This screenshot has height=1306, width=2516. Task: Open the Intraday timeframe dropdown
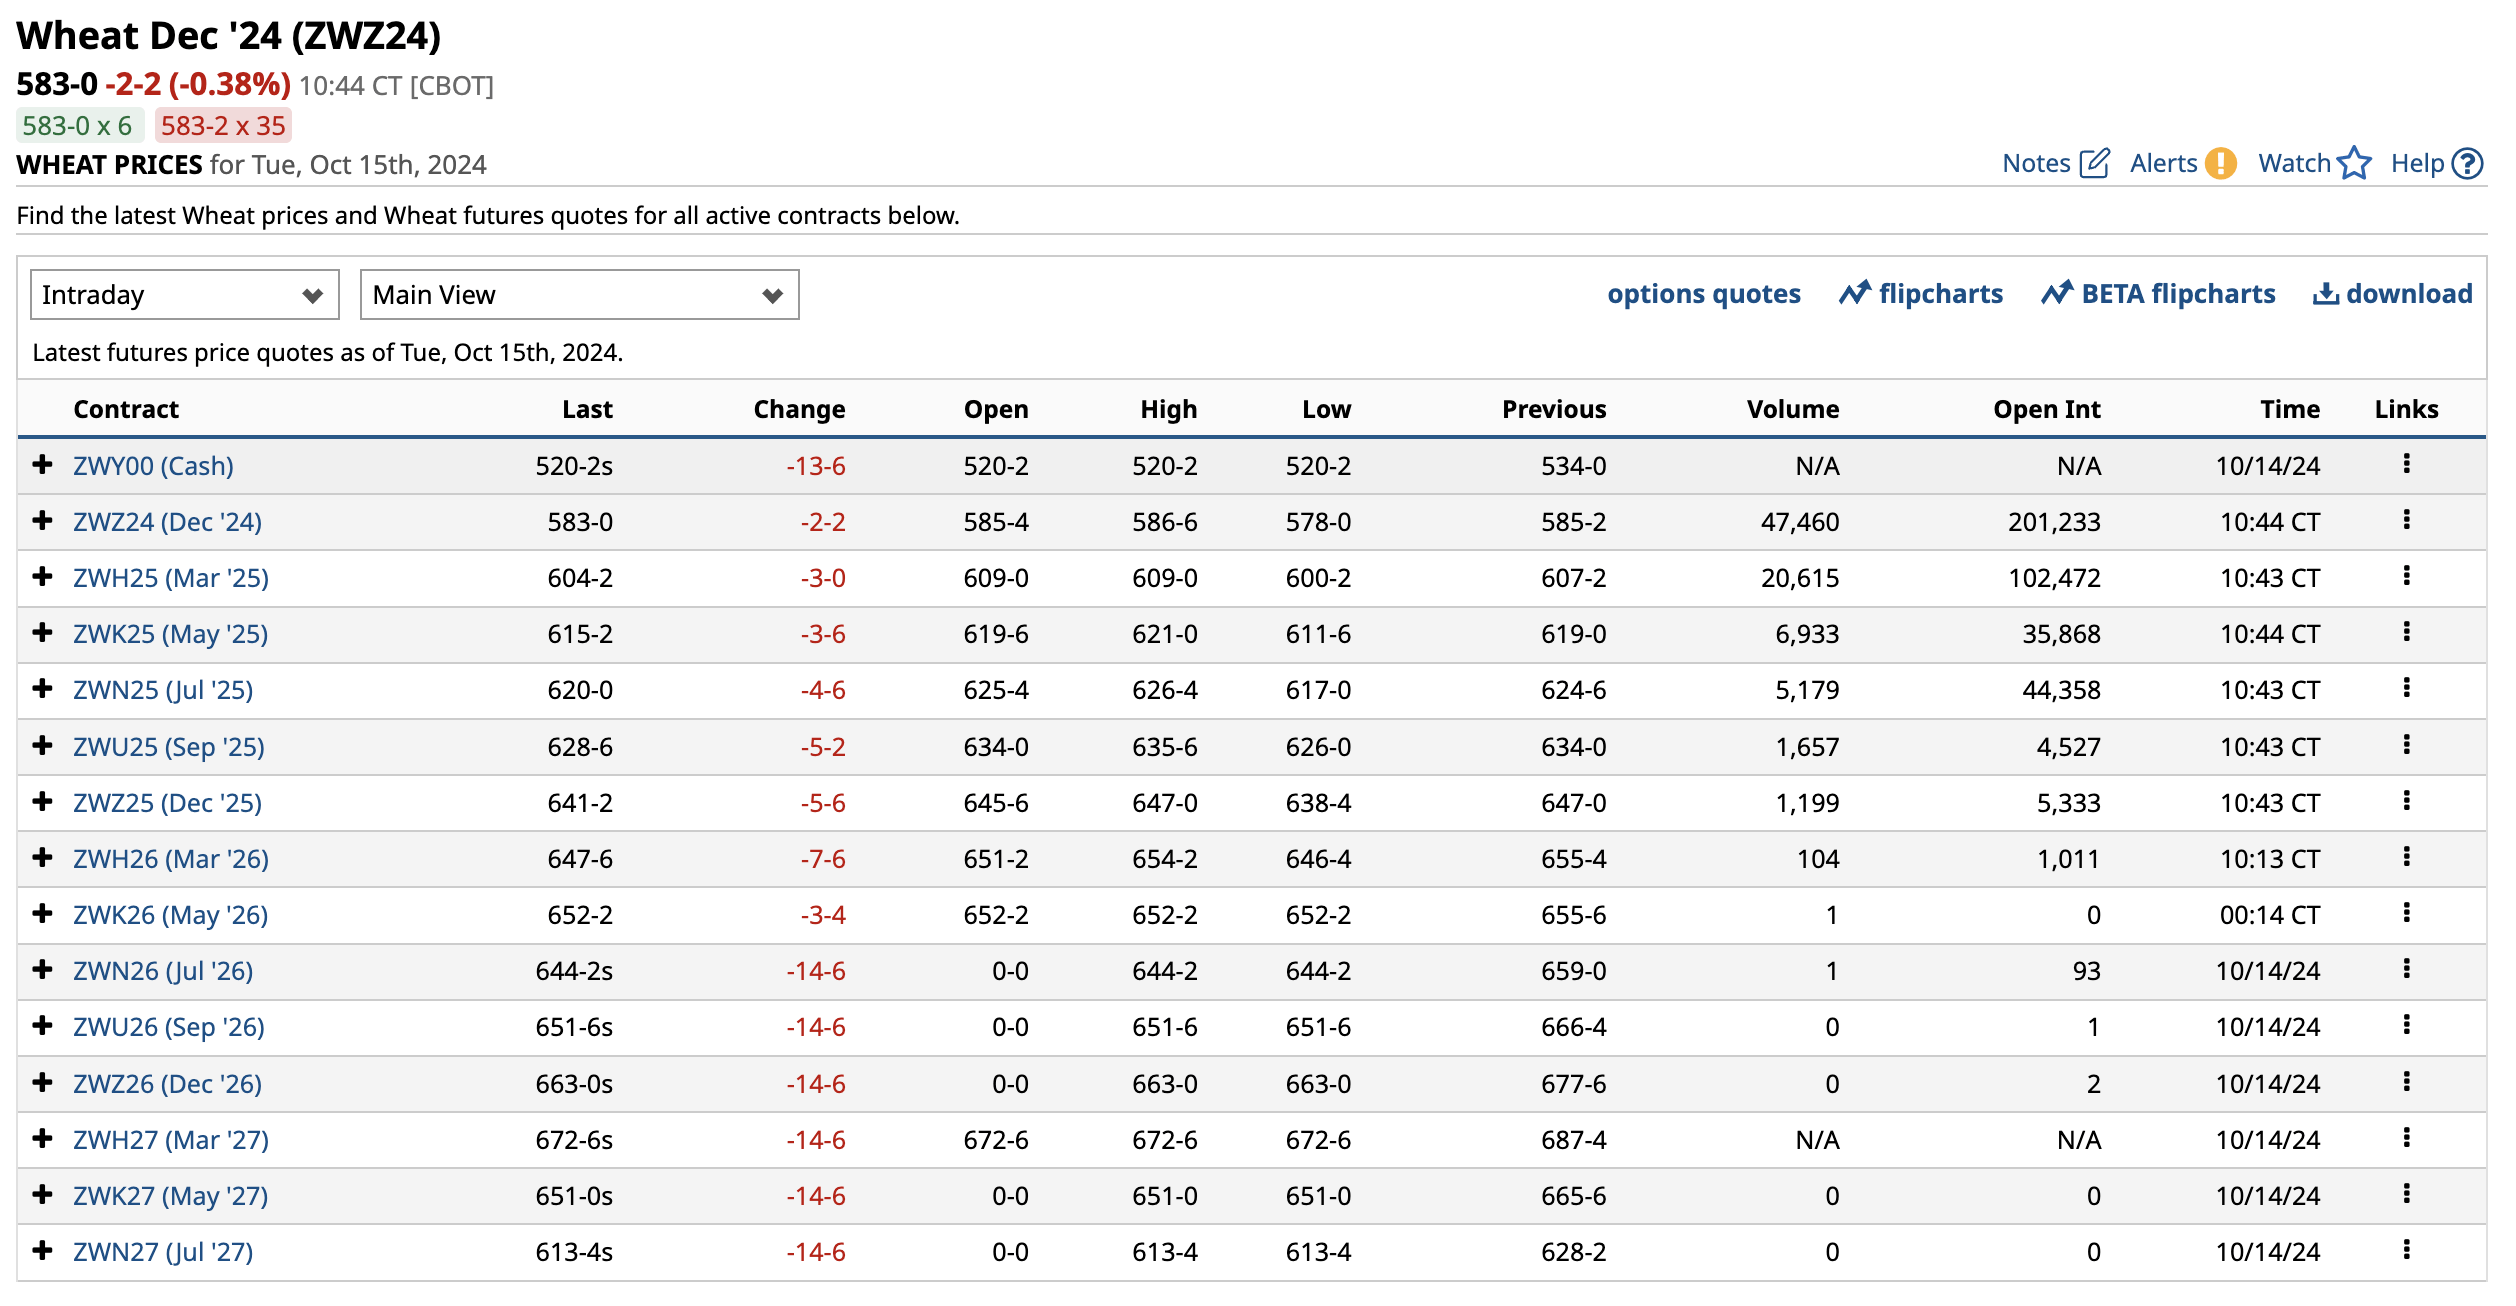(184, 294)
